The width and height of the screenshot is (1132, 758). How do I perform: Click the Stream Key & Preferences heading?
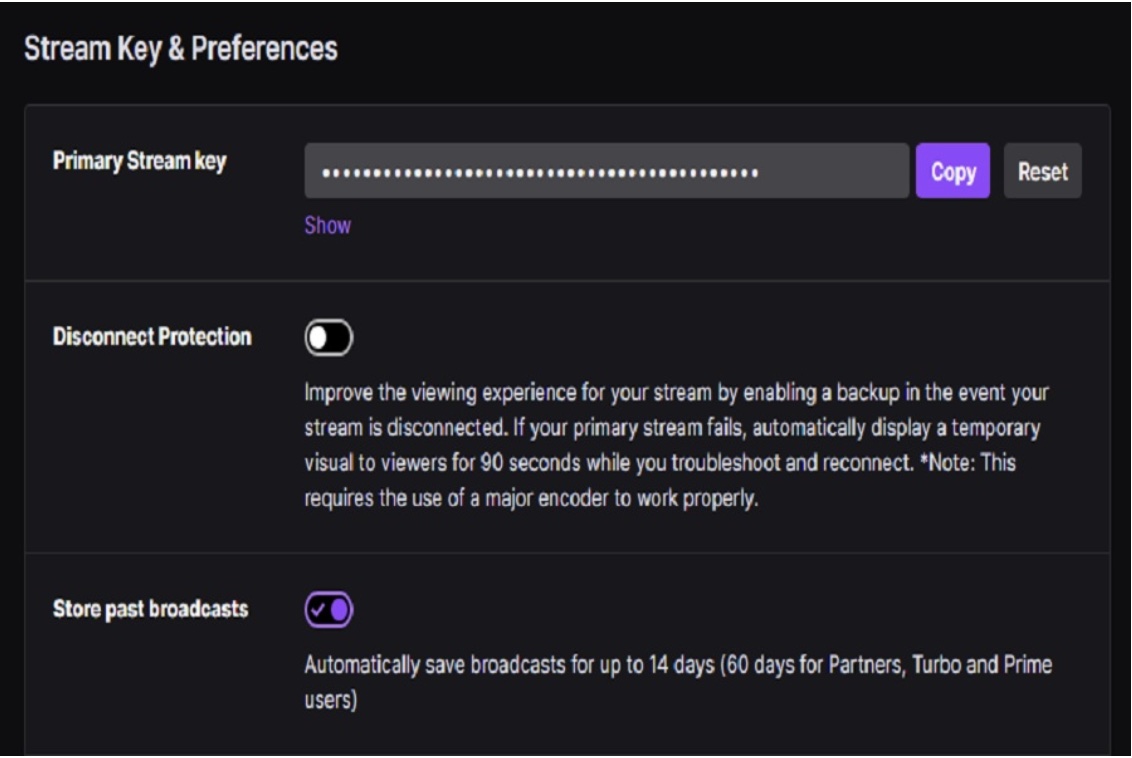[x=181, y=48]
